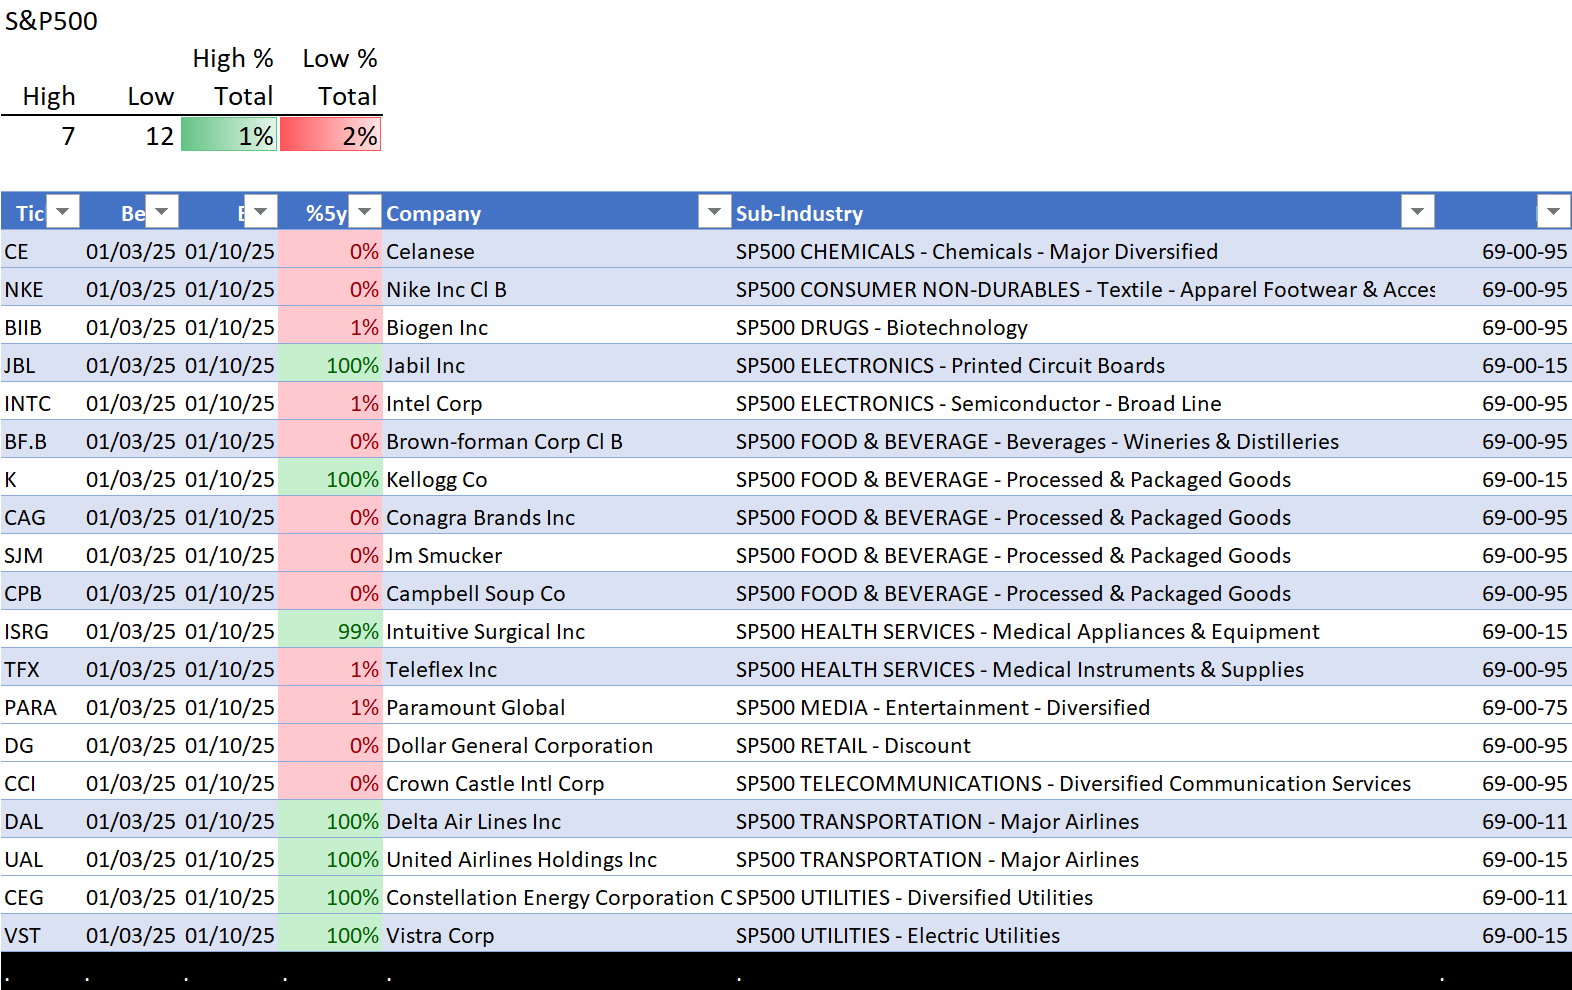Select the 0% cell in Celanese row
This screenshot has width=1572, height=990.
[330, 251]
